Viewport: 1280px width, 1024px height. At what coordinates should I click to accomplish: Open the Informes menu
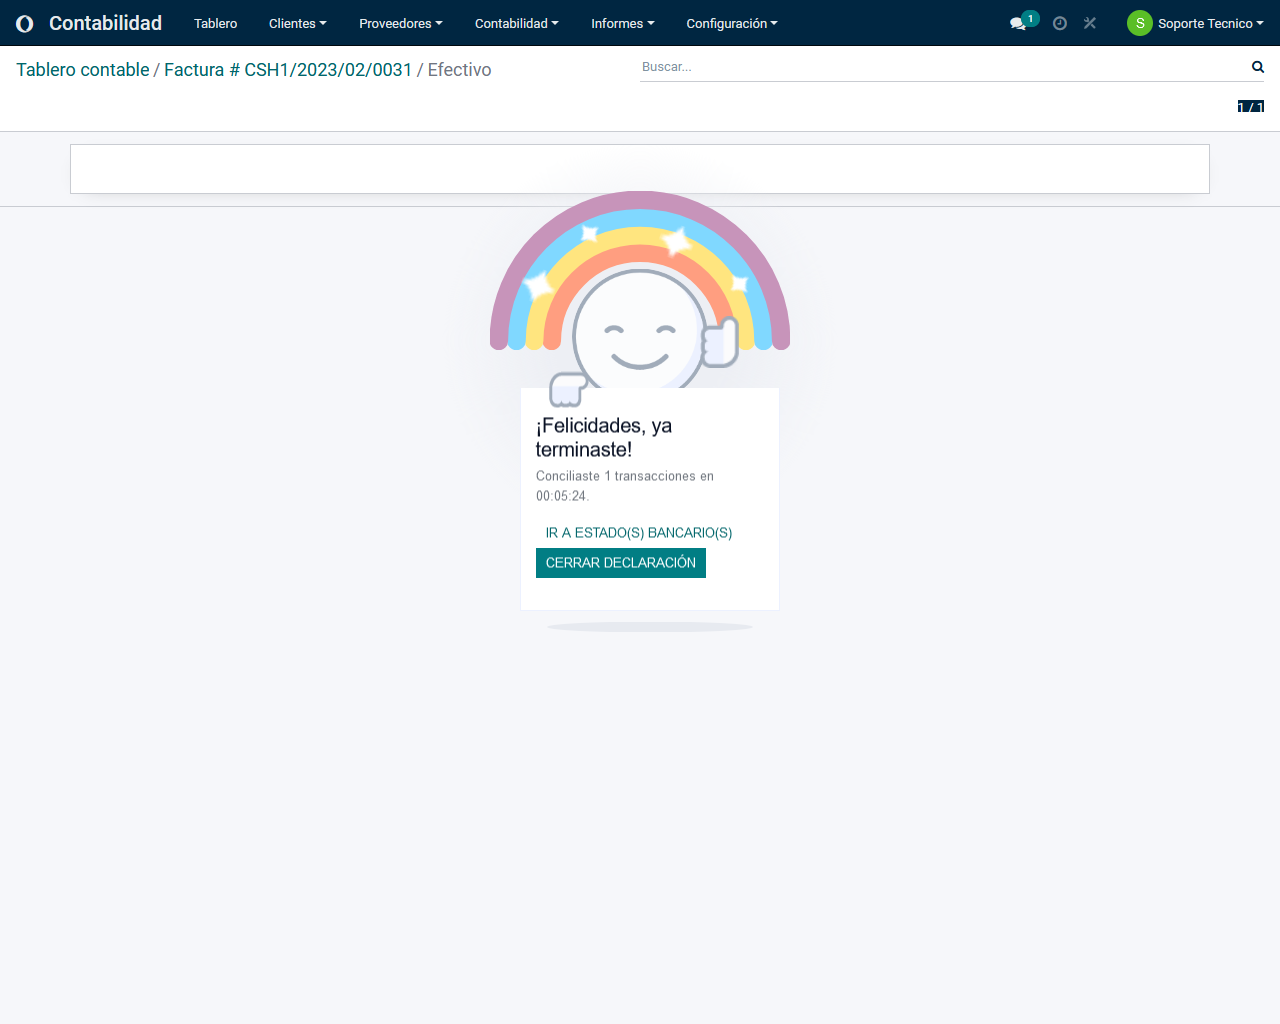click(622, 23)
